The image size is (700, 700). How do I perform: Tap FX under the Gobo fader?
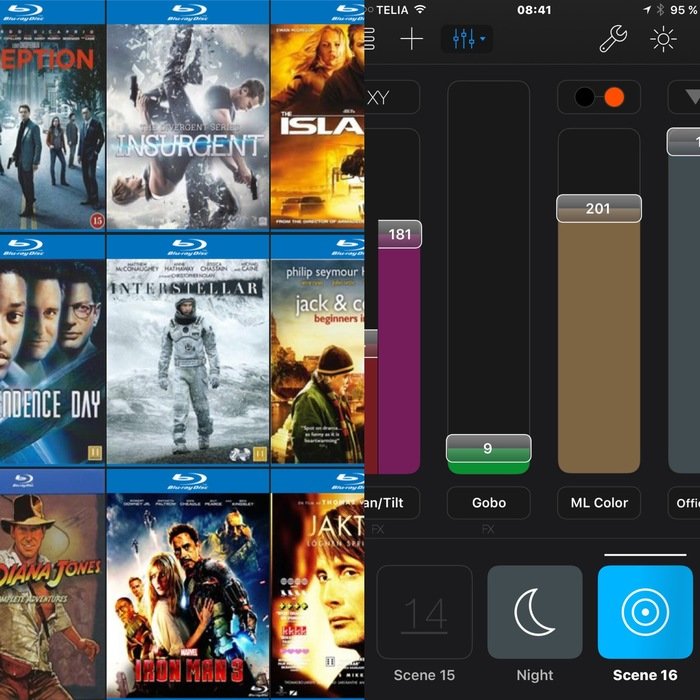tap(488, 529)
